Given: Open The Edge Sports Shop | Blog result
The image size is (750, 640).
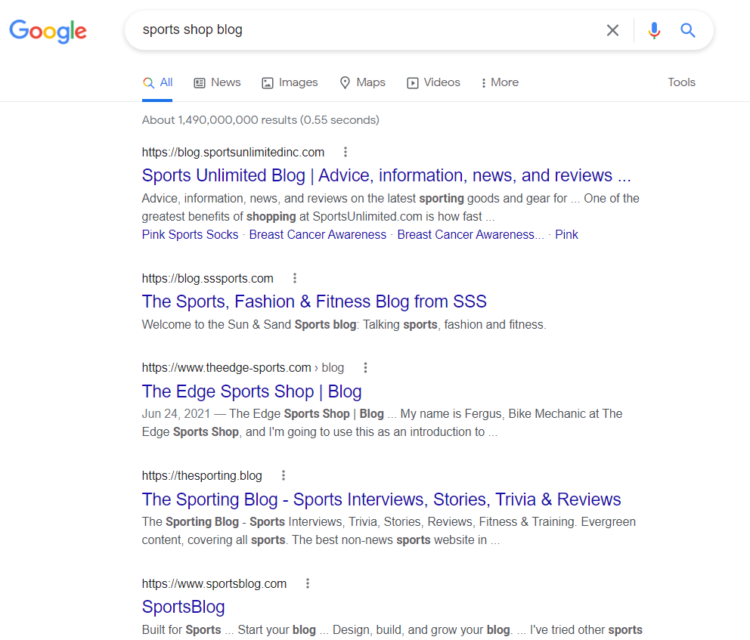Looking at the screenshot, I should click(x=252, y=392).
